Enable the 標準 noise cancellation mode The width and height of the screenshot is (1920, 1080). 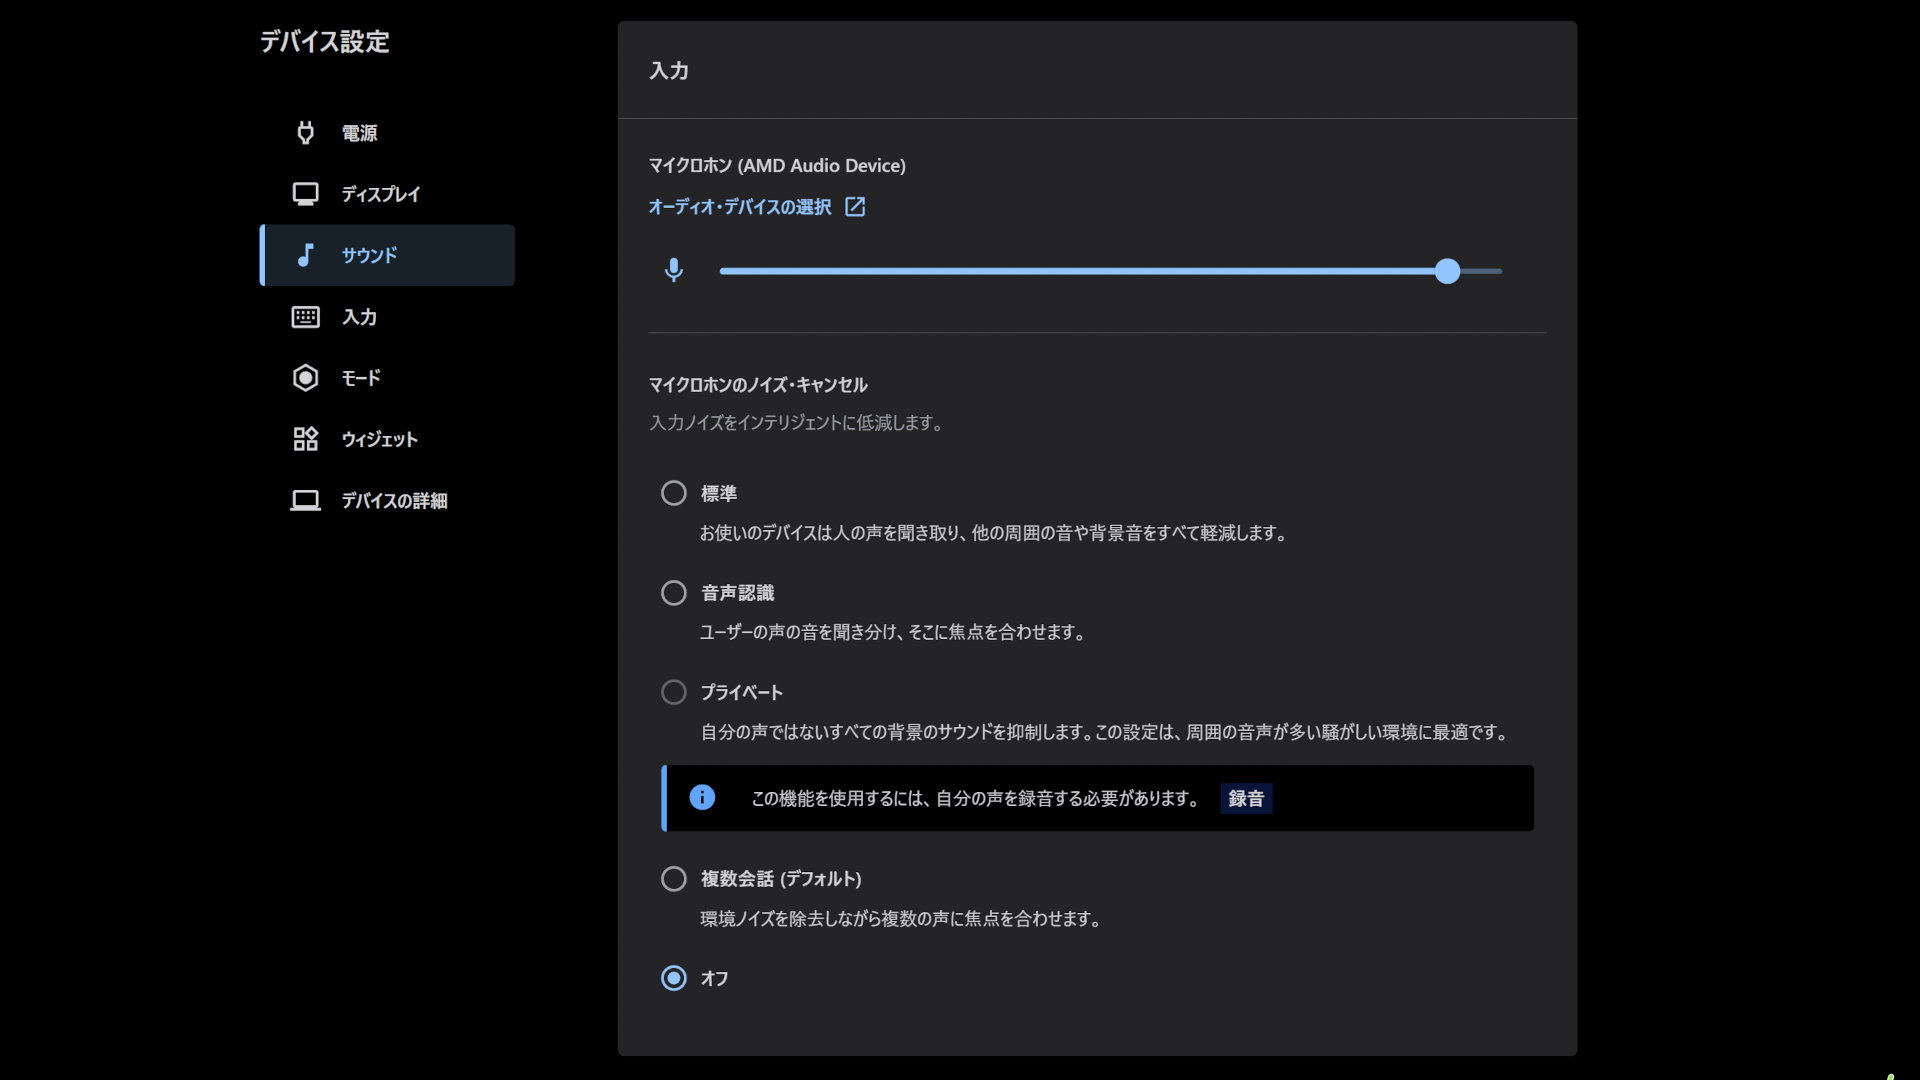(x=673, y=492)
